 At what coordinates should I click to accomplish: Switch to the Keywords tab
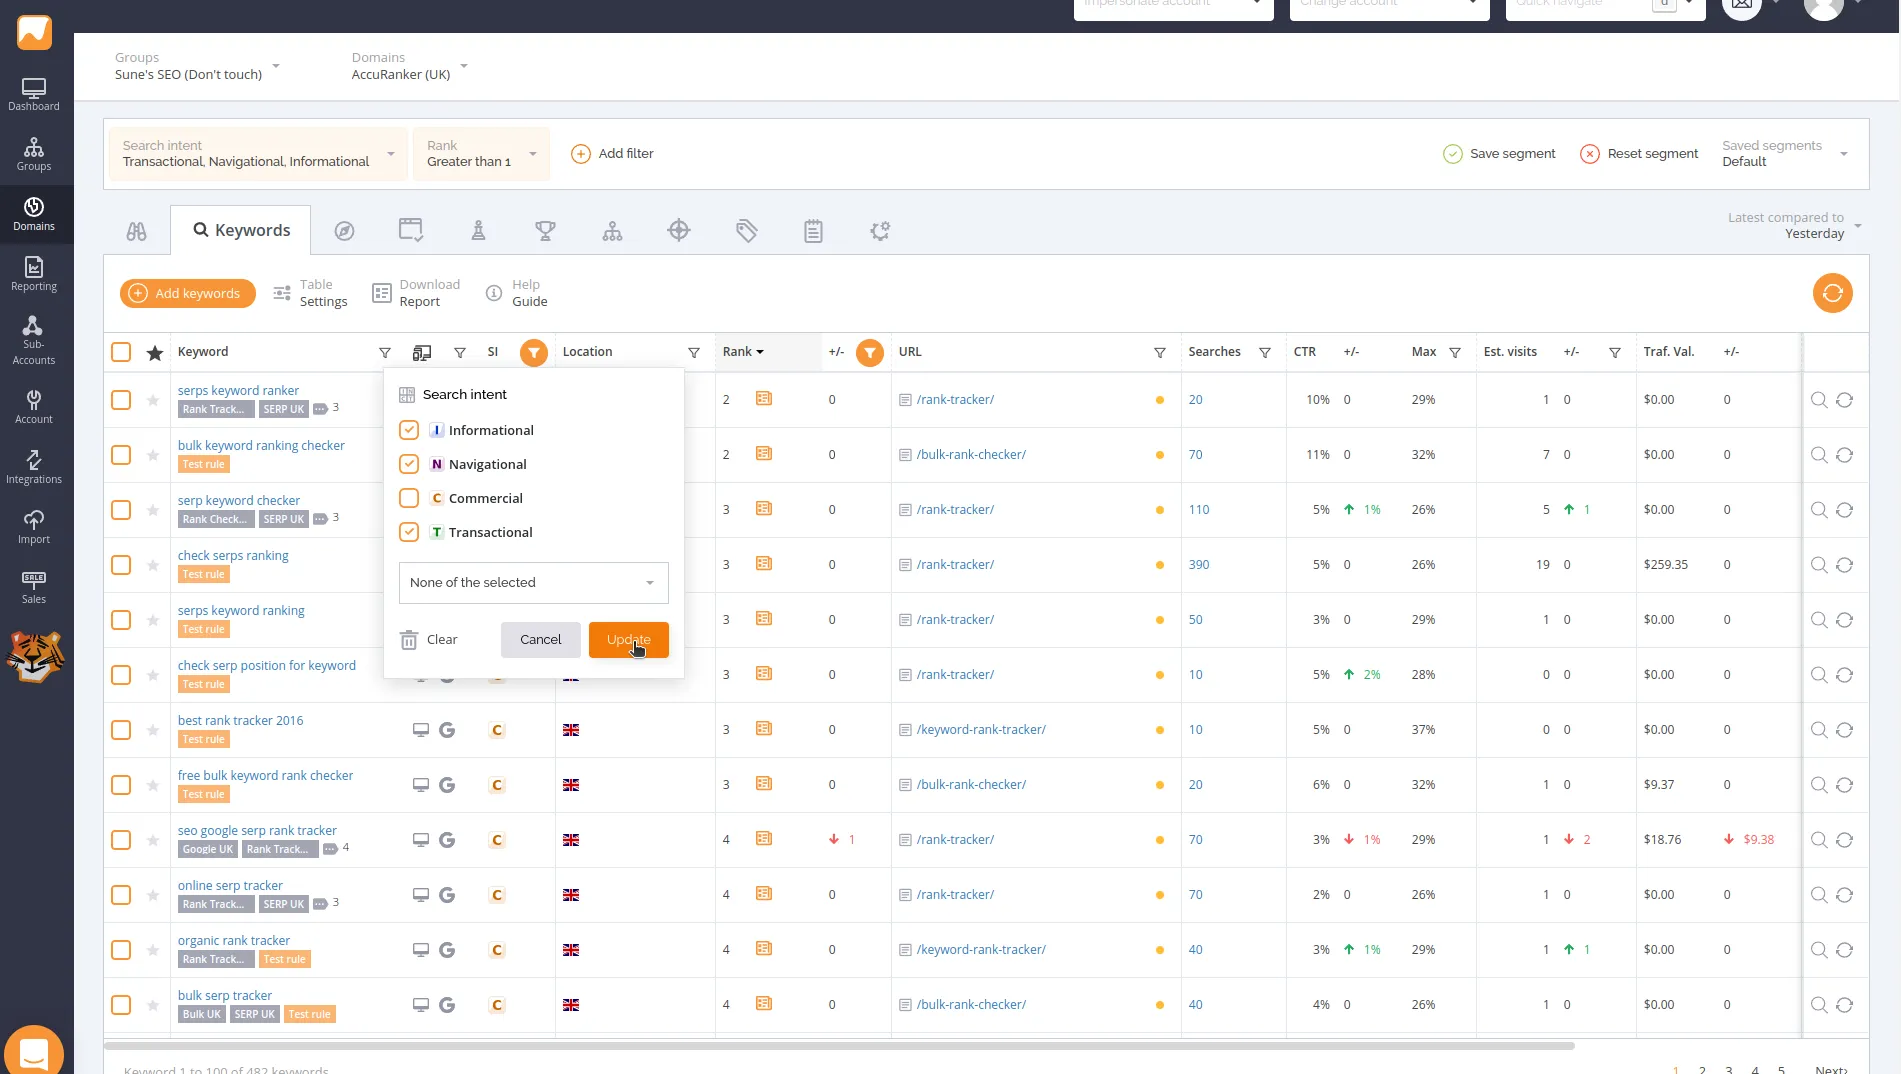(240, 230)
